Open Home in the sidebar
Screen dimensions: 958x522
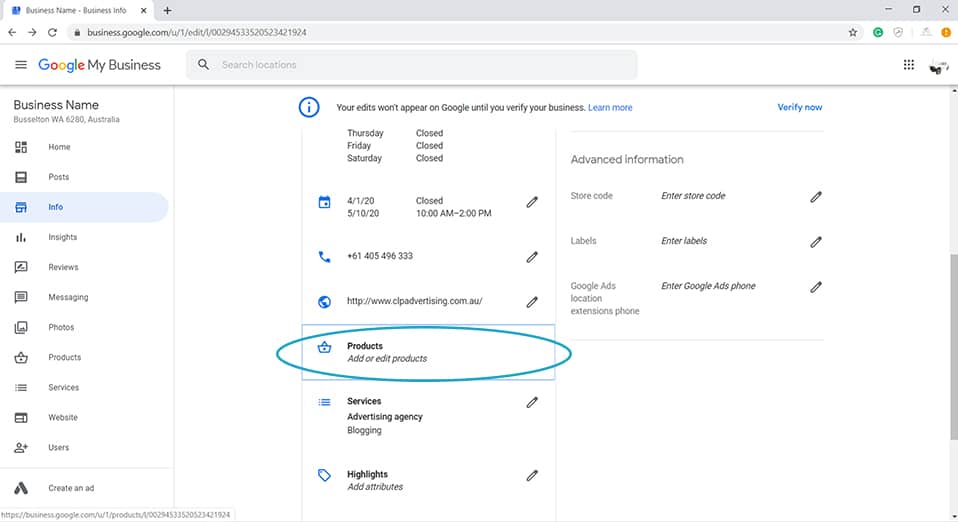[x=84, y=147]
